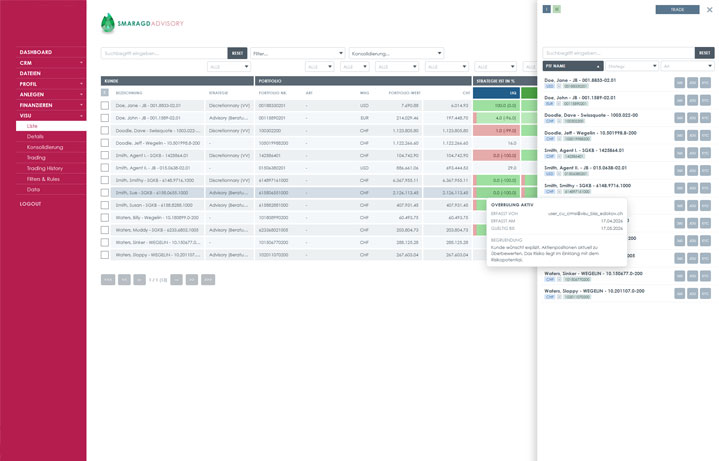Screen dimensions: 719x461
Task: Open the Filter dropdown above the table
Action: 297,53
